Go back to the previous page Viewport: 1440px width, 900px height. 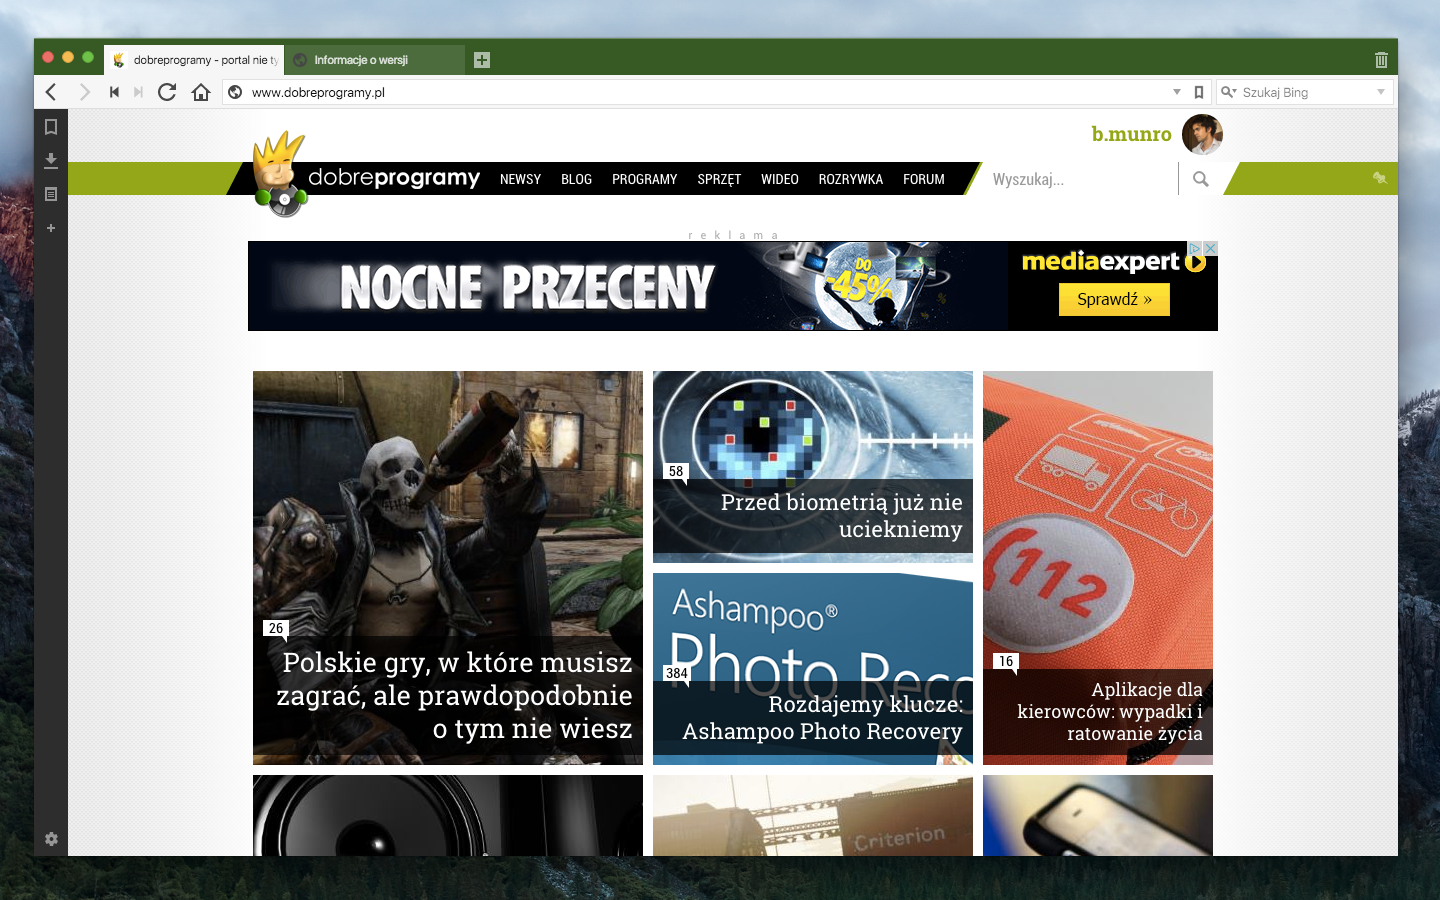tap(51, 92)
